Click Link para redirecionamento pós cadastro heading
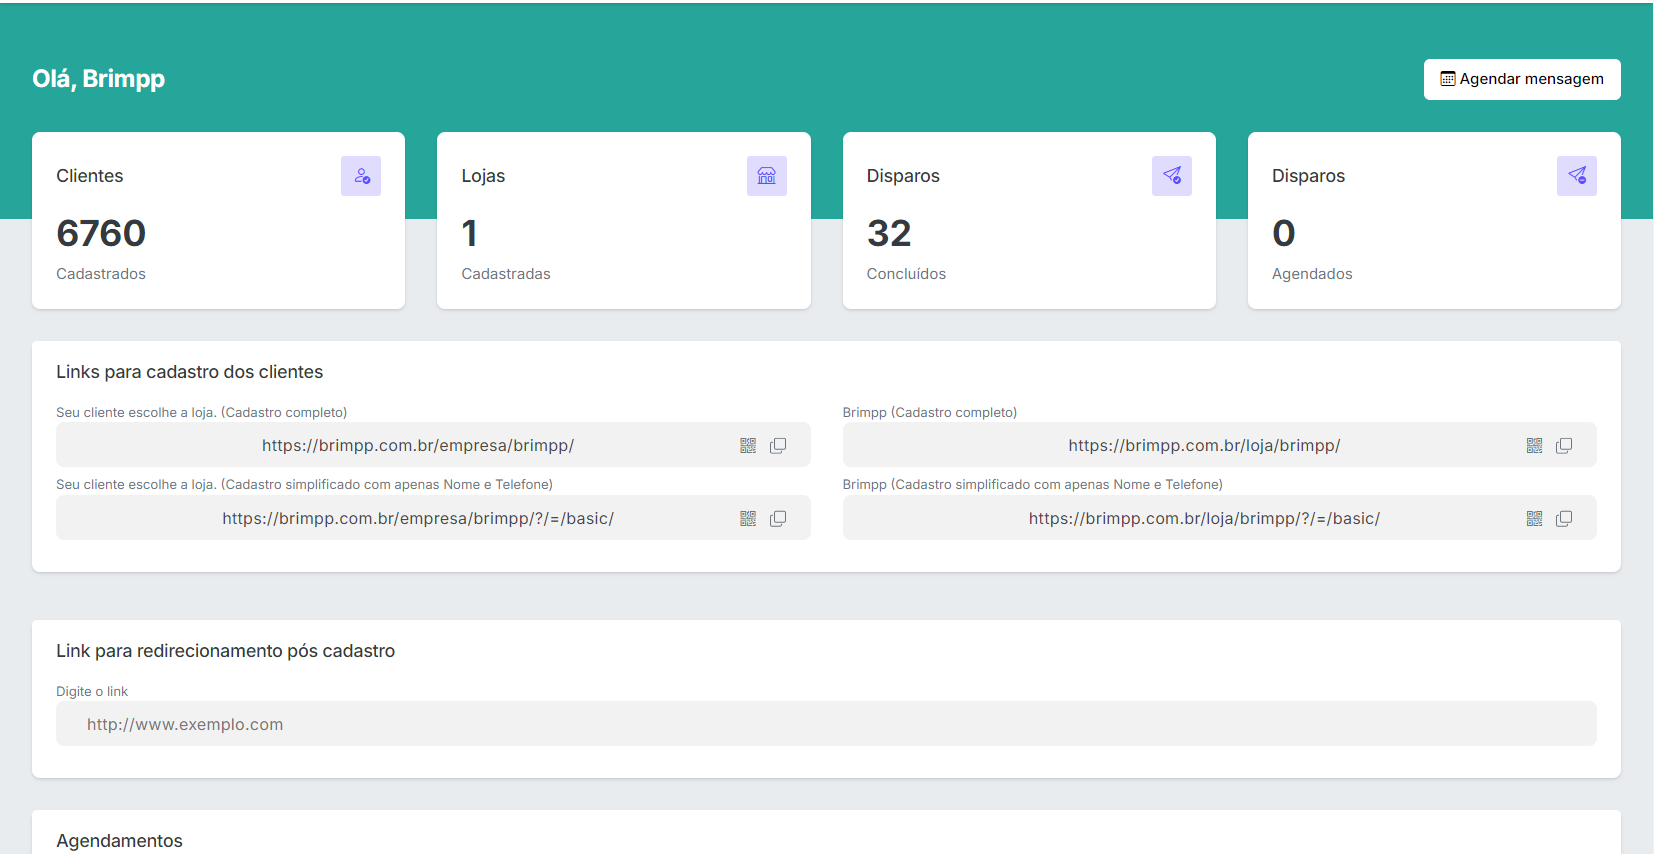Viewport: 1654px width, 854px height. click(226, 651)
